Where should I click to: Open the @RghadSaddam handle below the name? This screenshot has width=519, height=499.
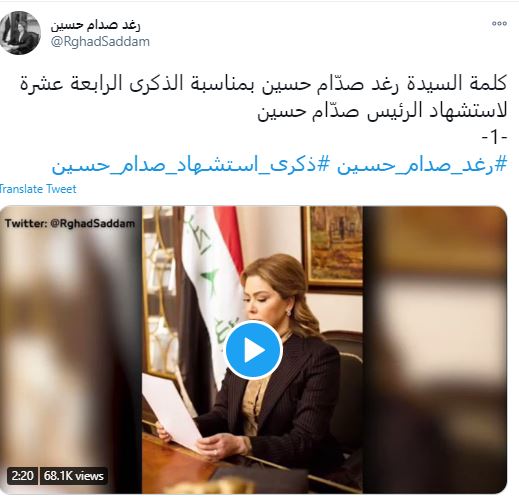click(x=100, y=42)
